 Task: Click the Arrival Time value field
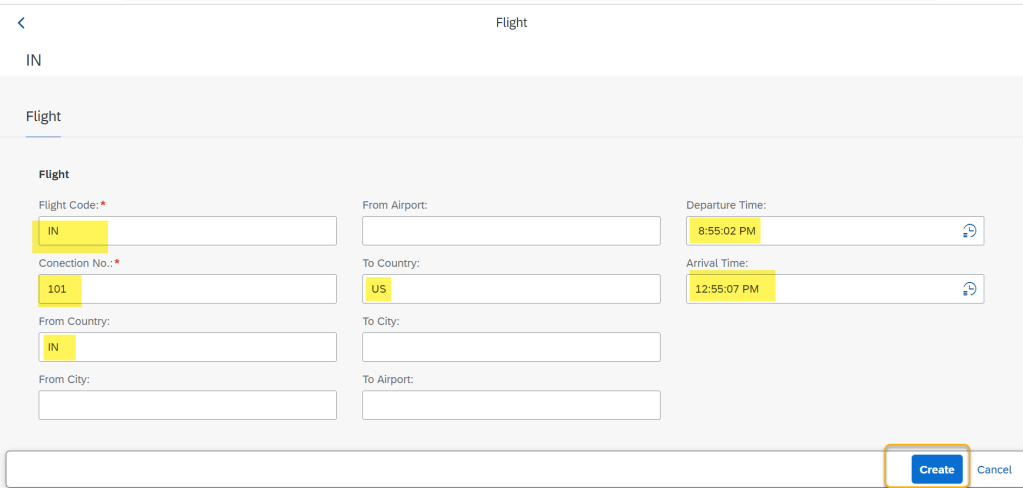[x=820, y=289]
